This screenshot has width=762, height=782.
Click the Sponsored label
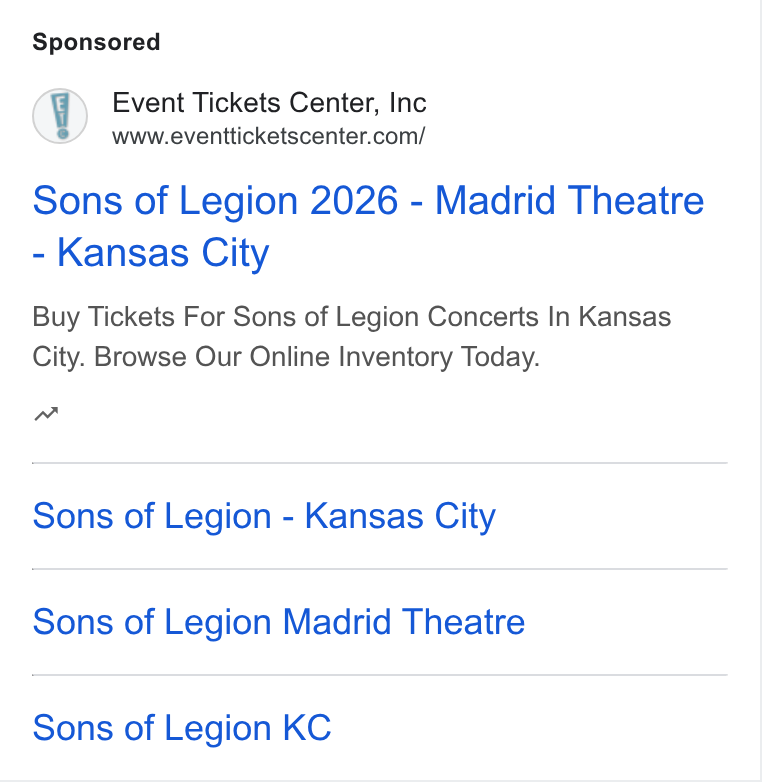click(x=96, y=42)
